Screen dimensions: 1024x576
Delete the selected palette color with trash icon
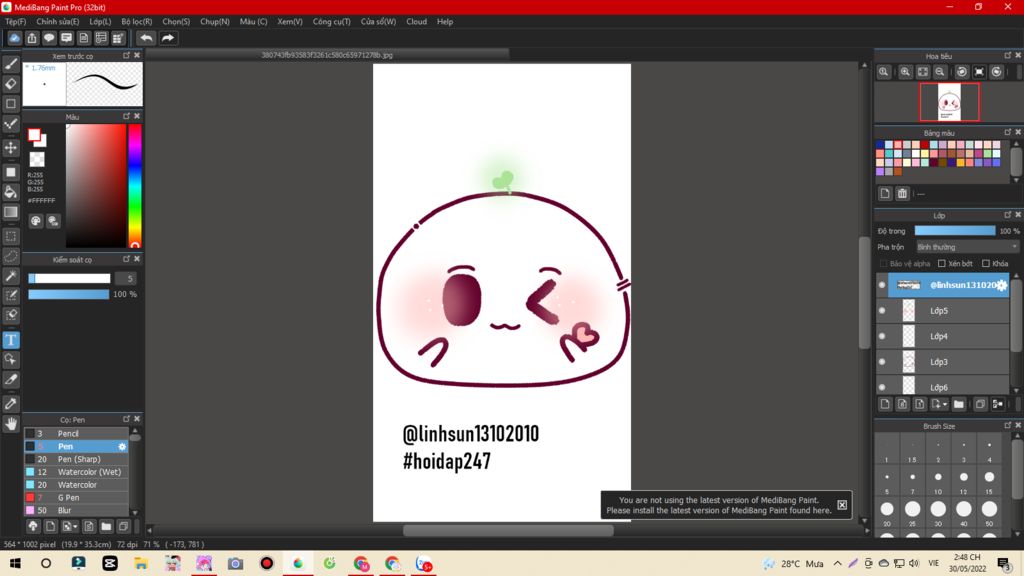tap(902, 193)
